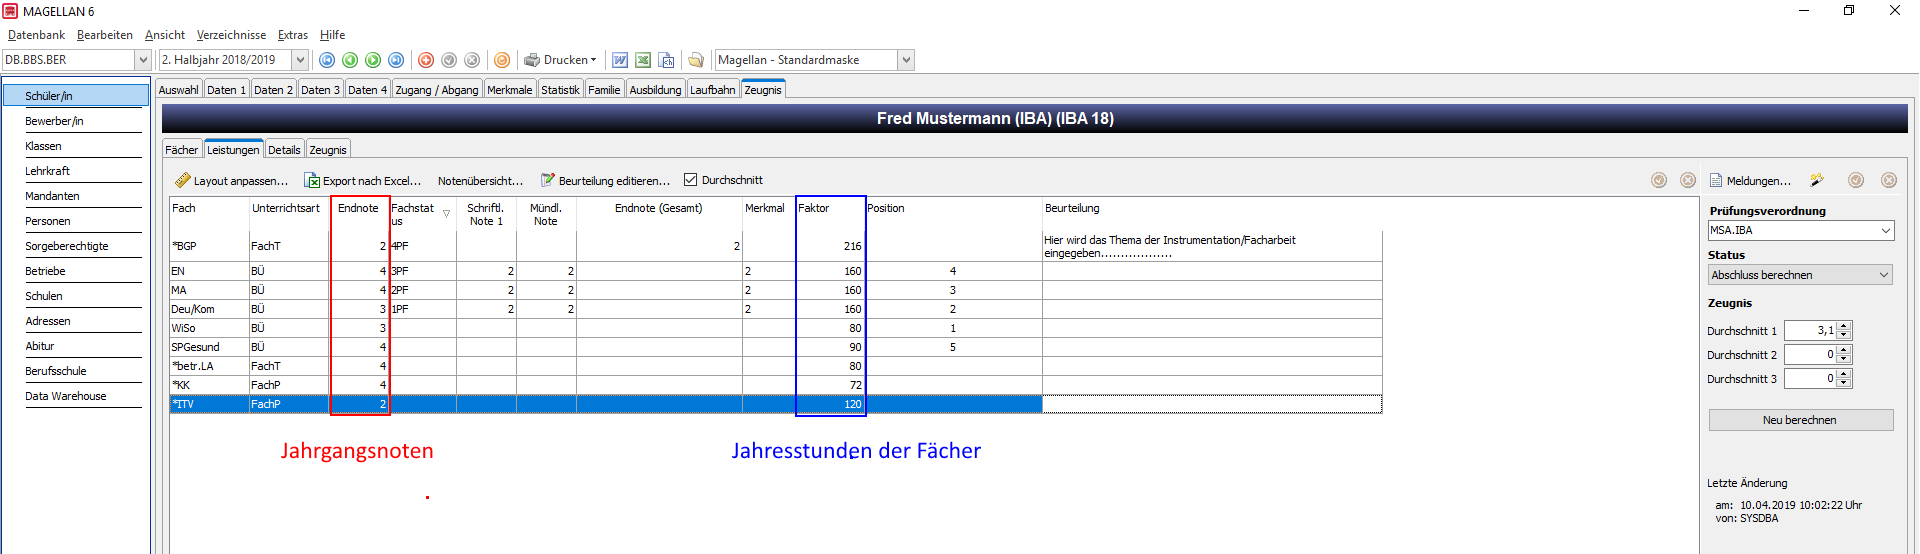This screenshot has height=554, width=1920.
Task: Click the printer icon beside Drucken
Action: pyautogui.click(x=532, y=60)
